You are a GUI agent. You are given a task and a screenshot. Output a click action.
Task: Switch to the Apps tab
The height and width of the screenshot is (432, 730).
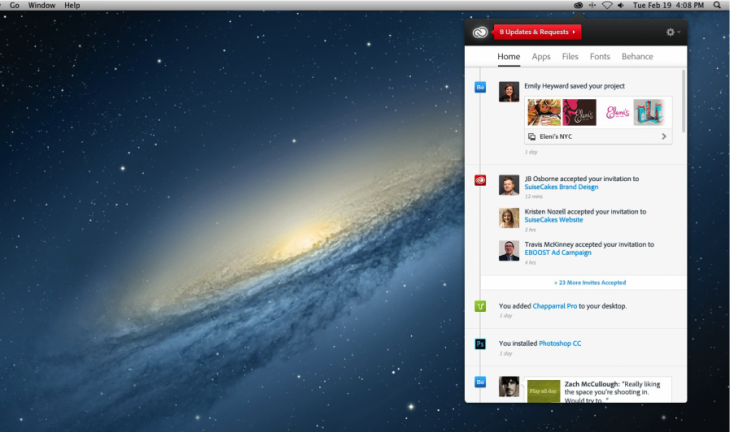541,56
